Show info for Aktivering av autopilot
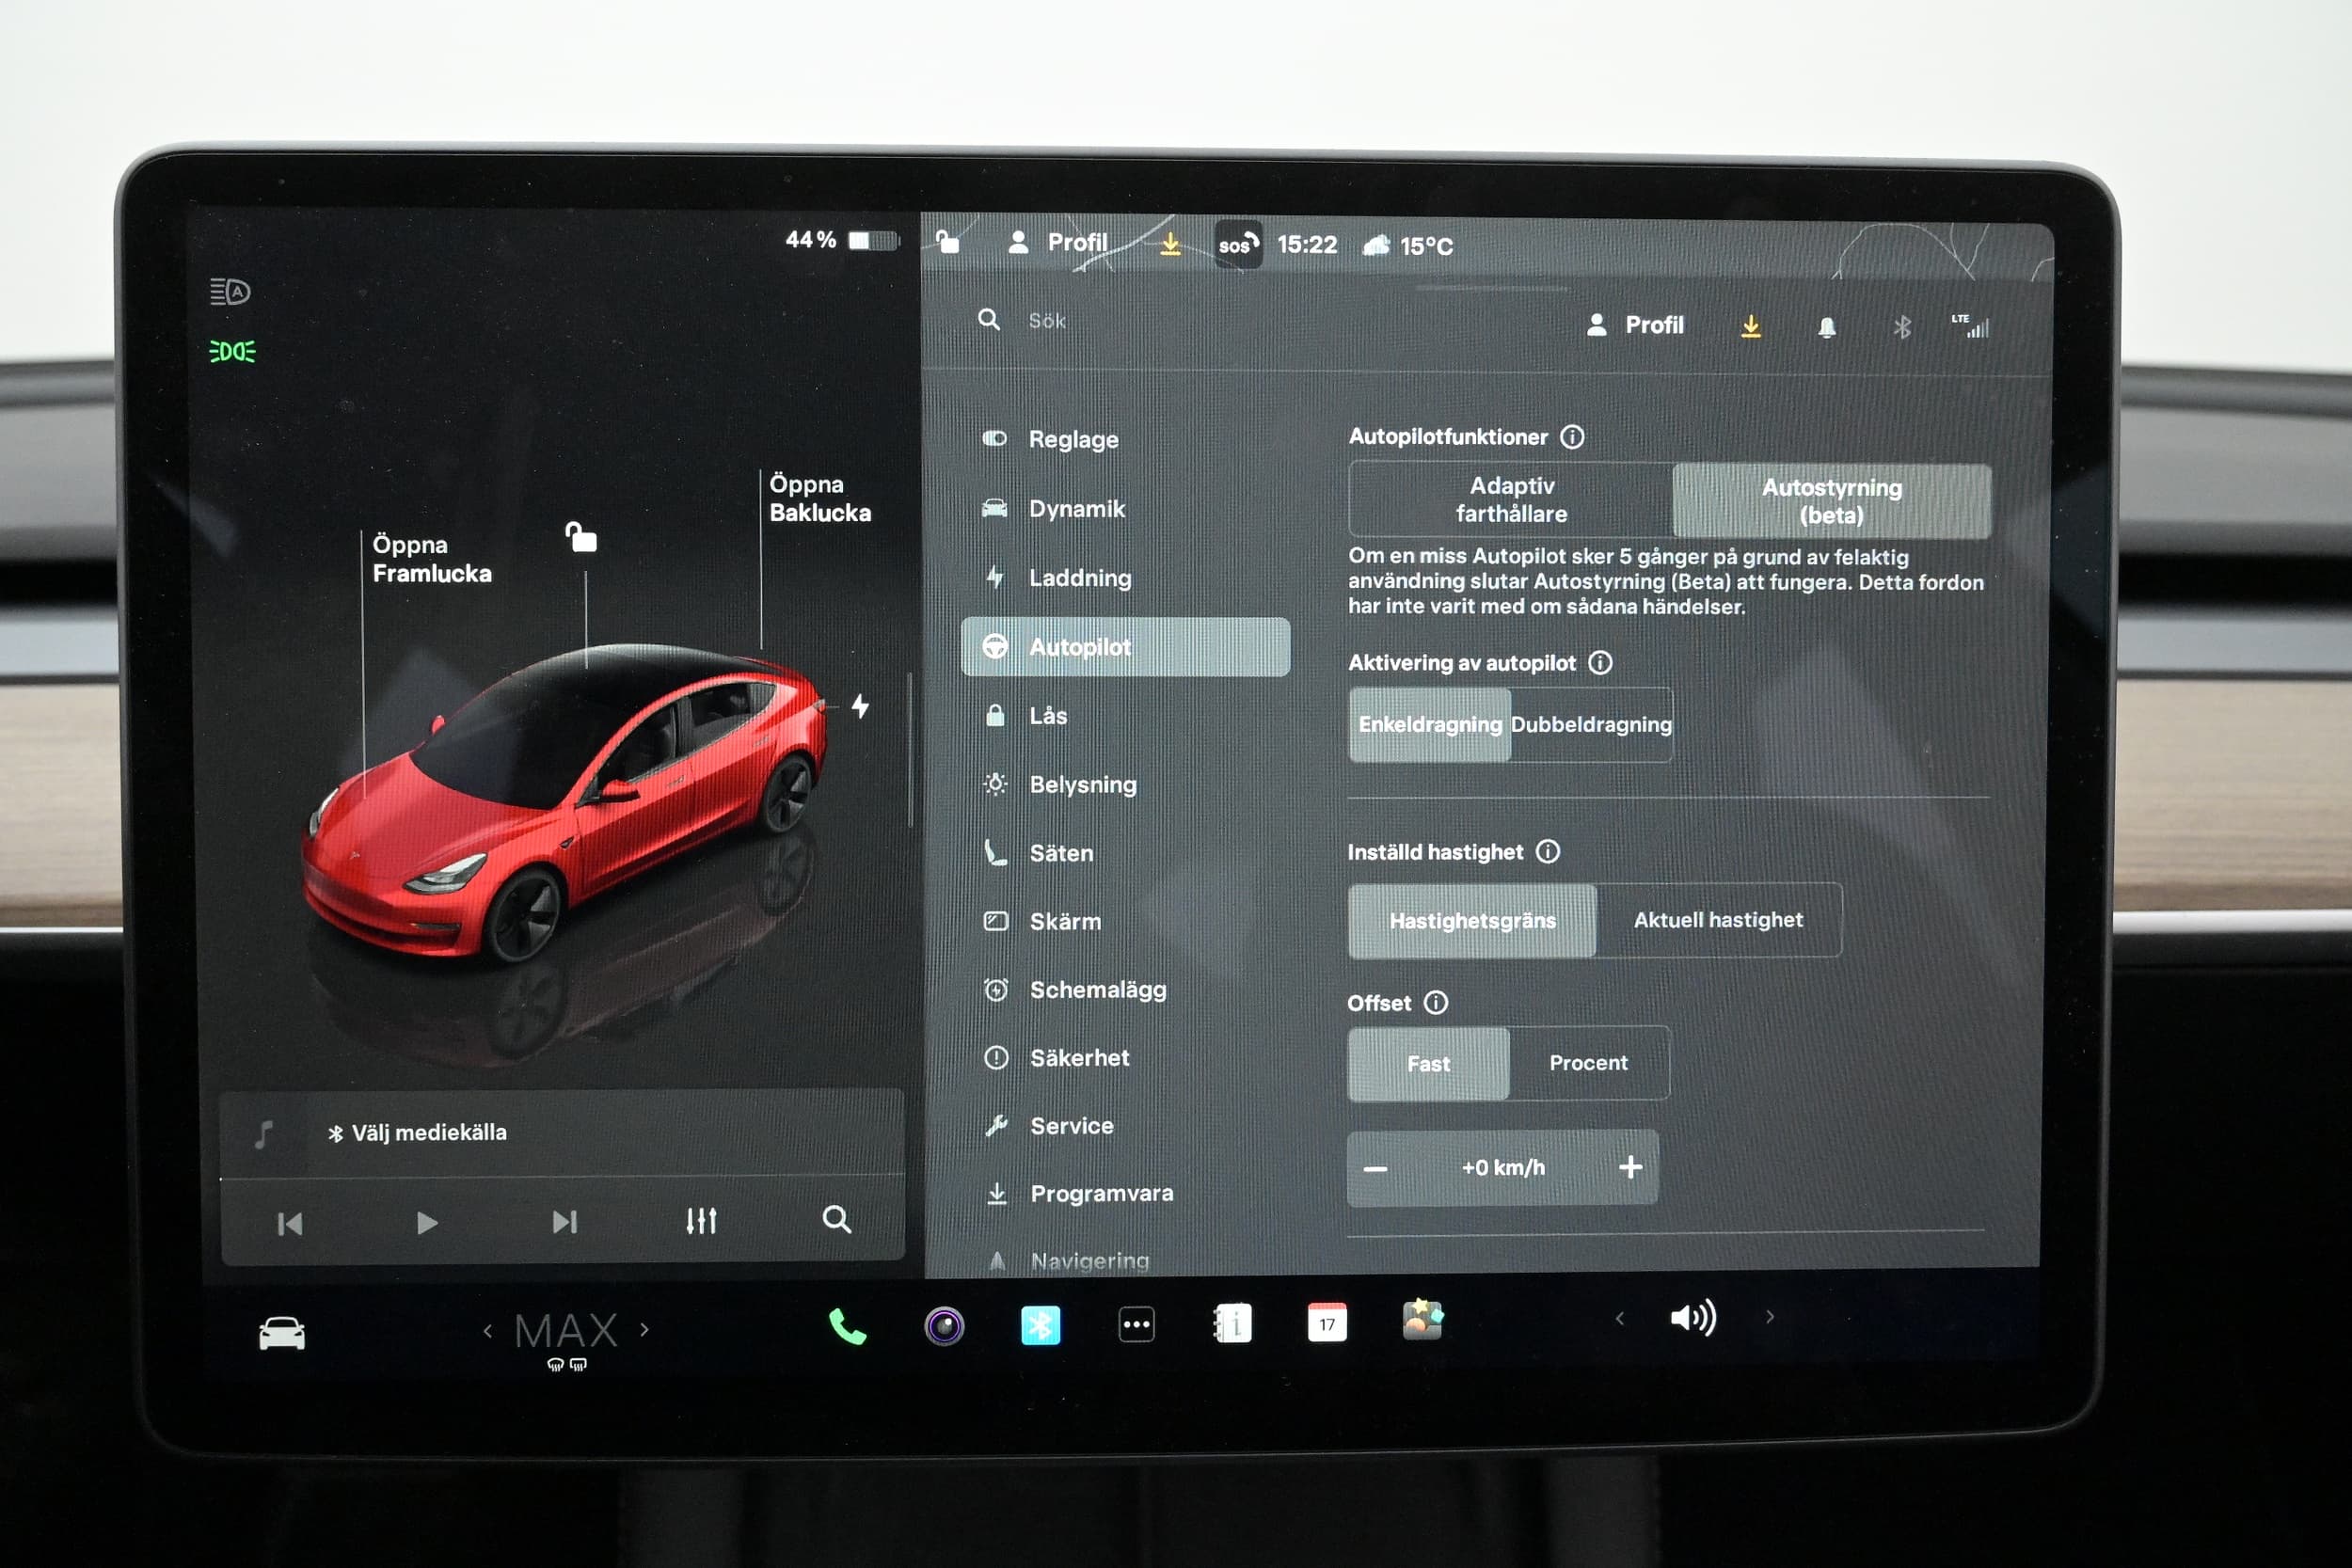This screenshot has width=2352, height=1568. pyautogui.click(x=1600, y=662)
